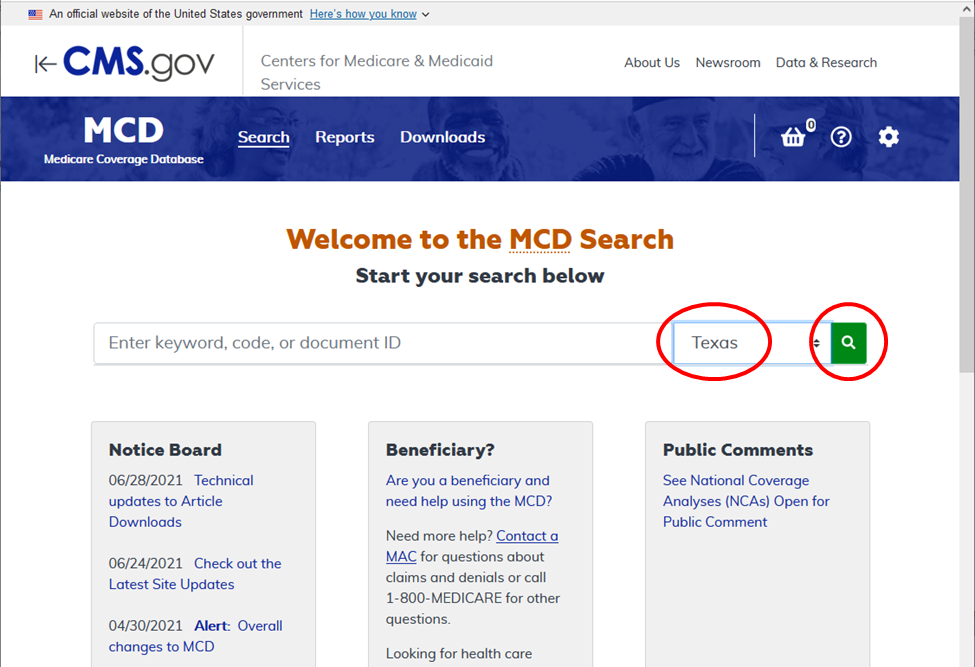Image resolution: width=975 pixels, height=667 pixels.
Task: Click the MCD Medicare Coverage Database logo
Action: [x=124, y=140]
